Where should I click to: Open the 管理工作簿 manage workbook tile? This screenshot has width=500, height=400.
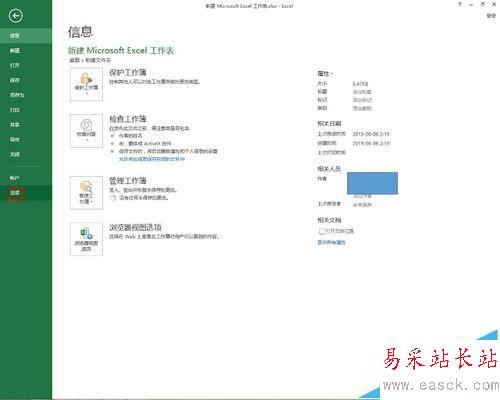coord(86,193)
